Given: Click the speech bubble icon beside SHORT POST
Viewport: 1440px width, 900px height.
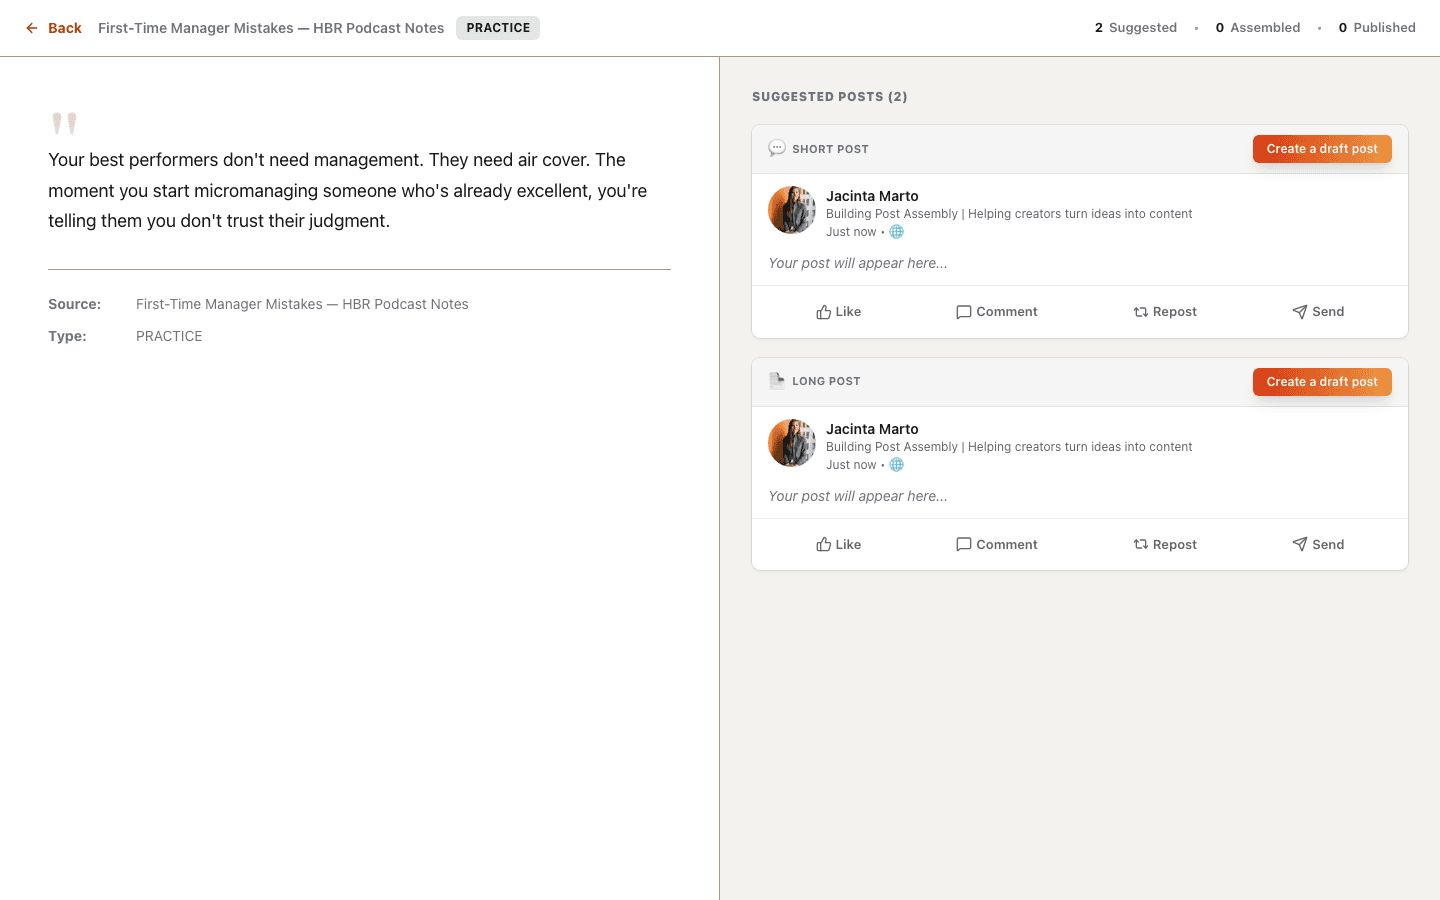Looking at the screenshot, I should (x=777, y=147).
